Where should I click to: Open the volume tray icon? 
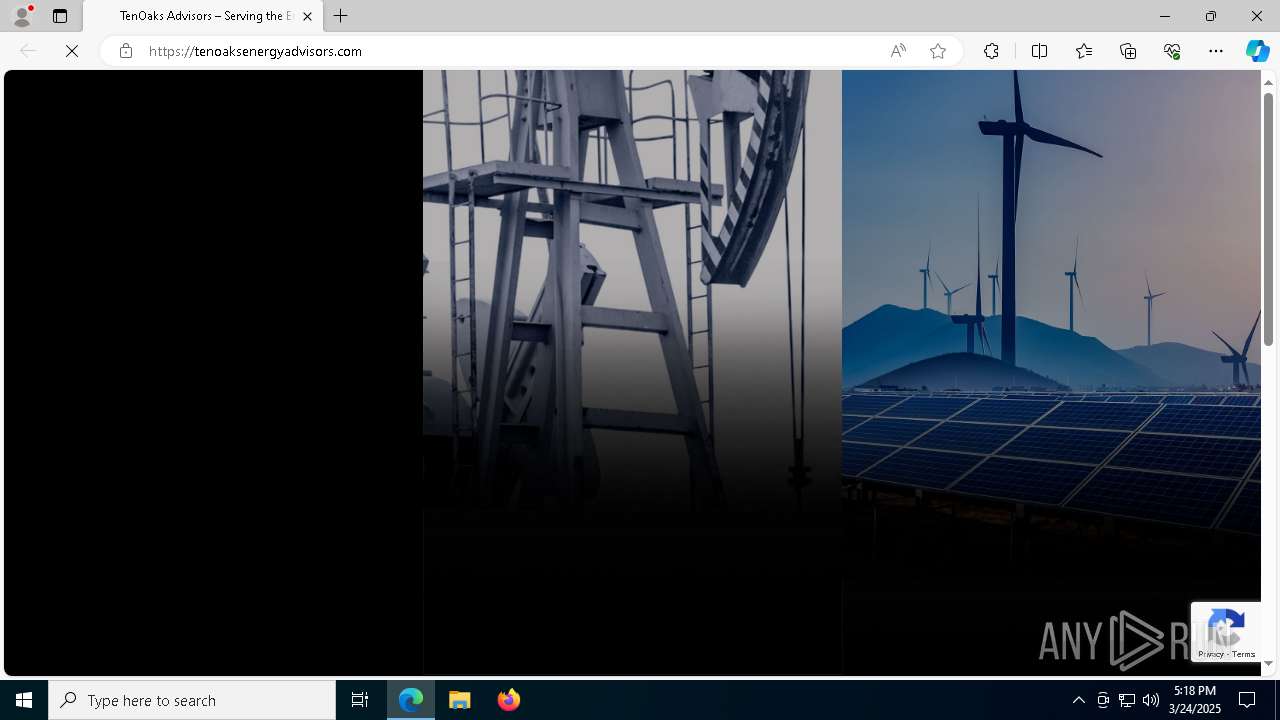click(1151, 700)
